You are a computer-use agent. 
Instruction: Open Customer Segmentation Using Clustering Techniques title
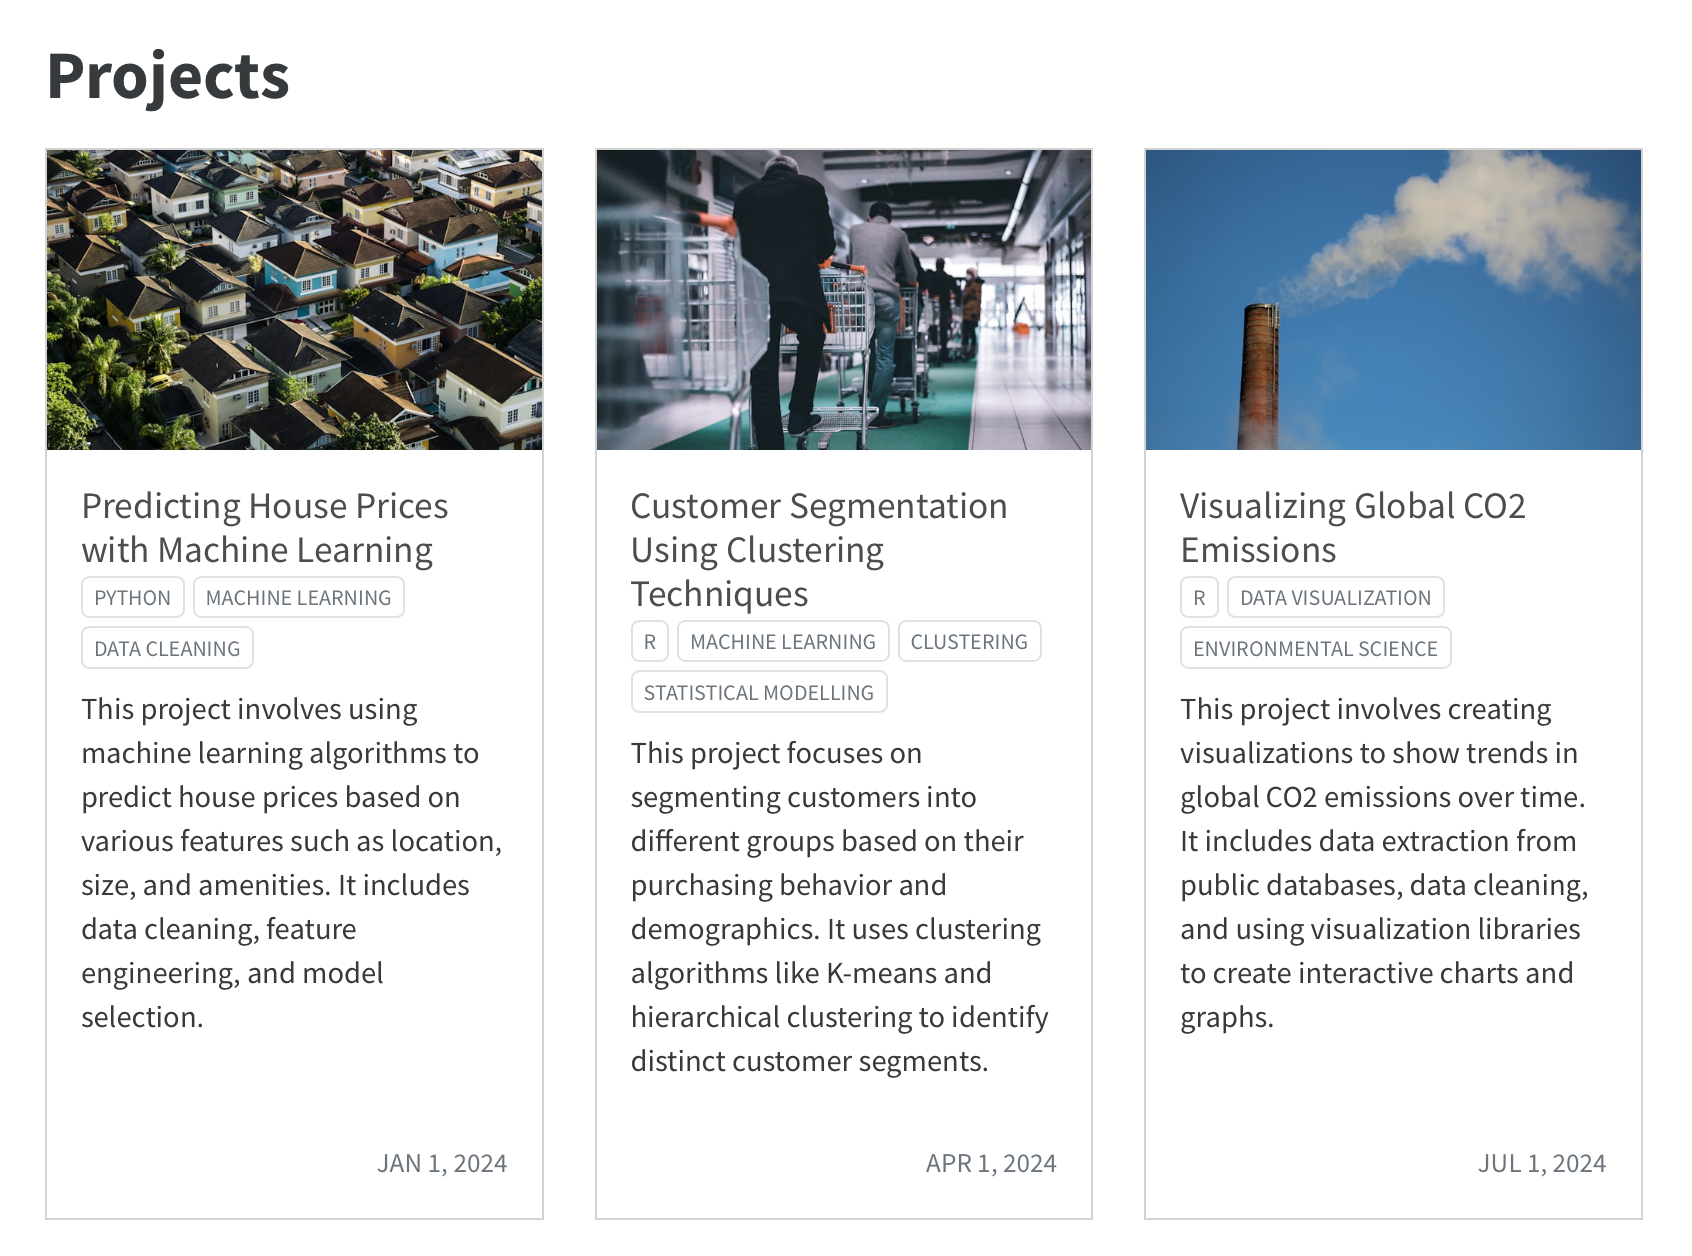pos(818,549)
